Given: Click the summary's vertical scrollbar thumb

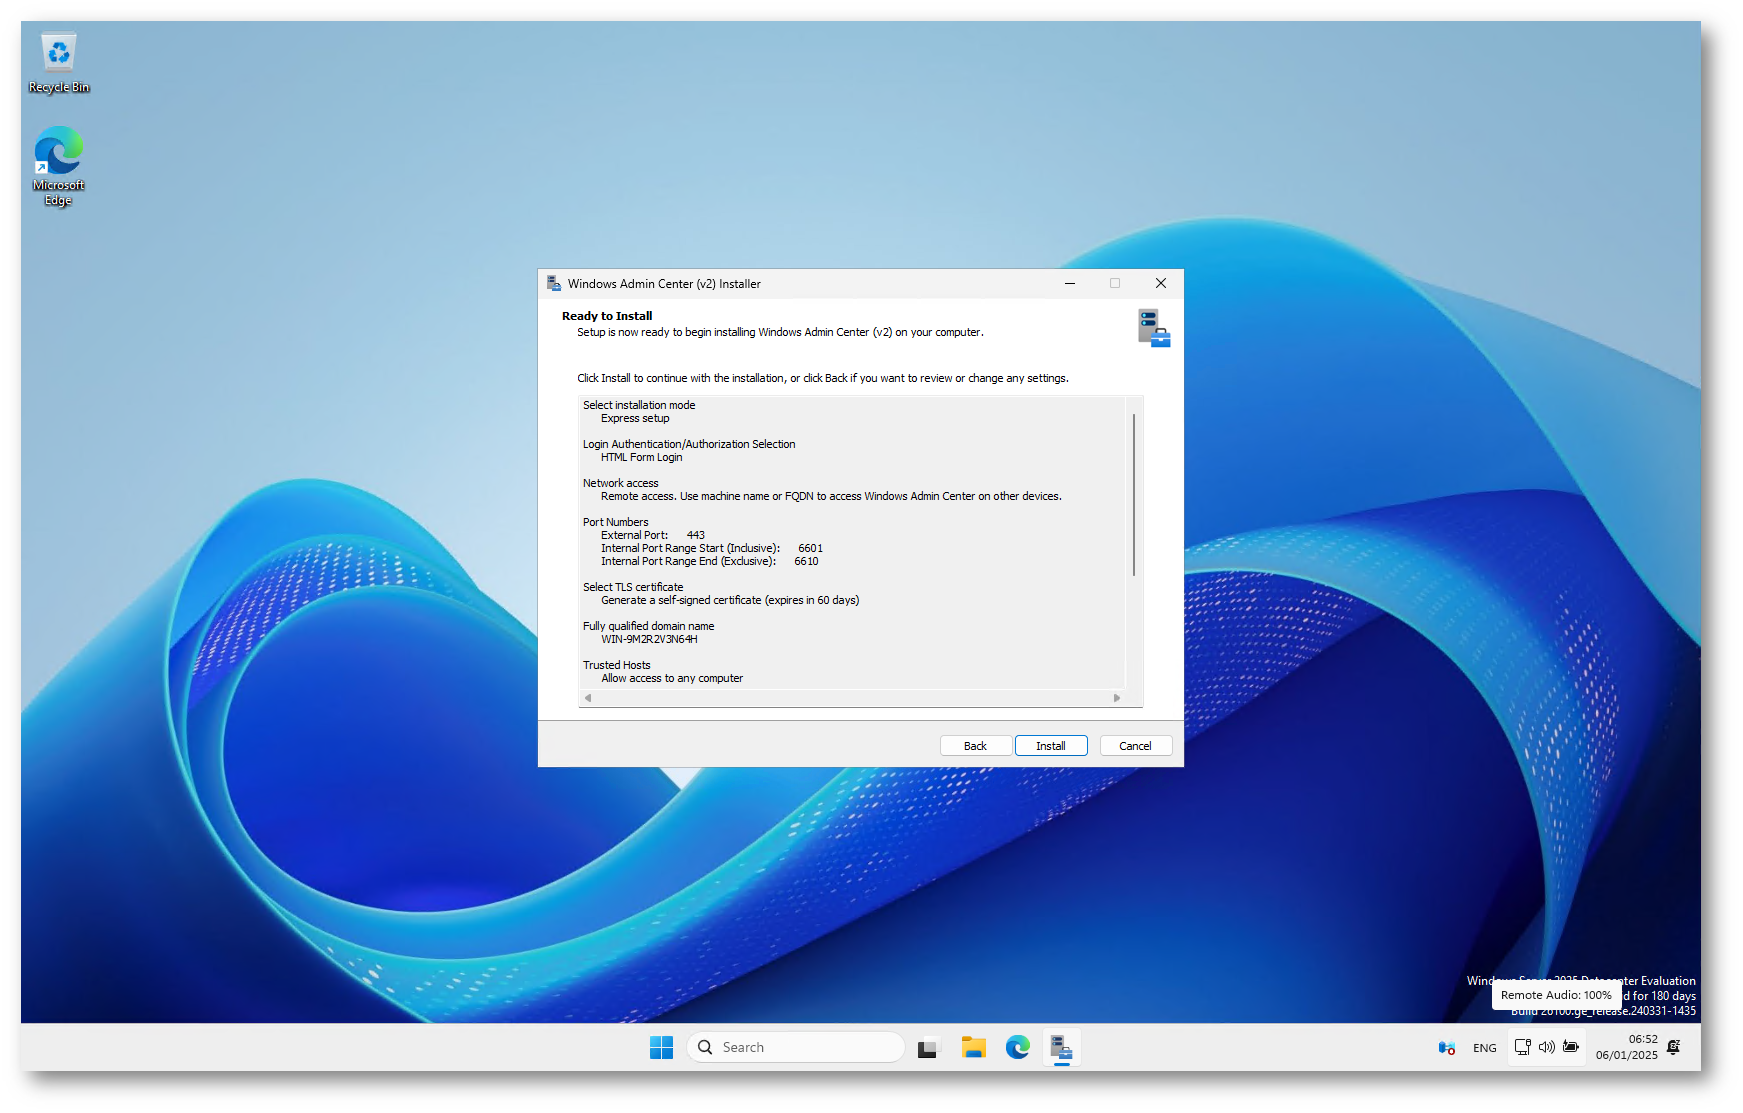Looking at the screenshot, I should pyautogui.click(x=1134, y=494).
